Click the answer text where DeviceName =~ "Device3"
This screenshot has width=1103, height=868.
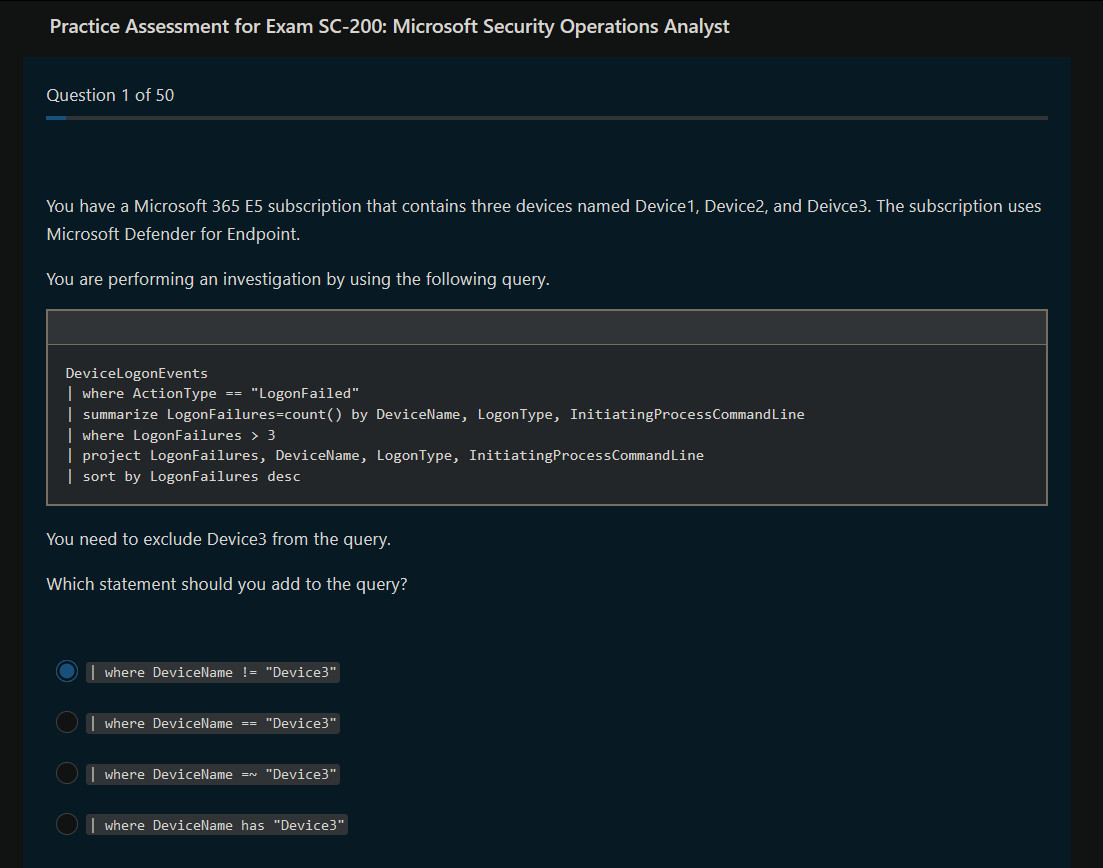pos(213,774)
